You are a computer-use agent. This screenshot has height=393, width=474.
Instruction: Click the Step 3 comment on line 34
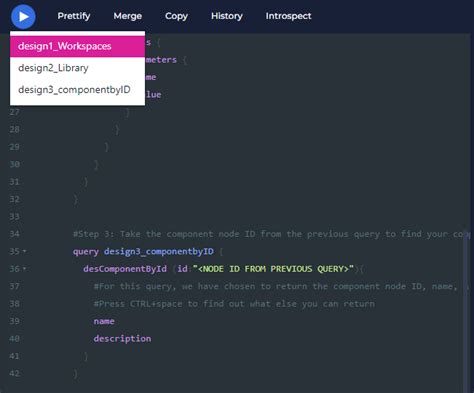coord(272,234)
